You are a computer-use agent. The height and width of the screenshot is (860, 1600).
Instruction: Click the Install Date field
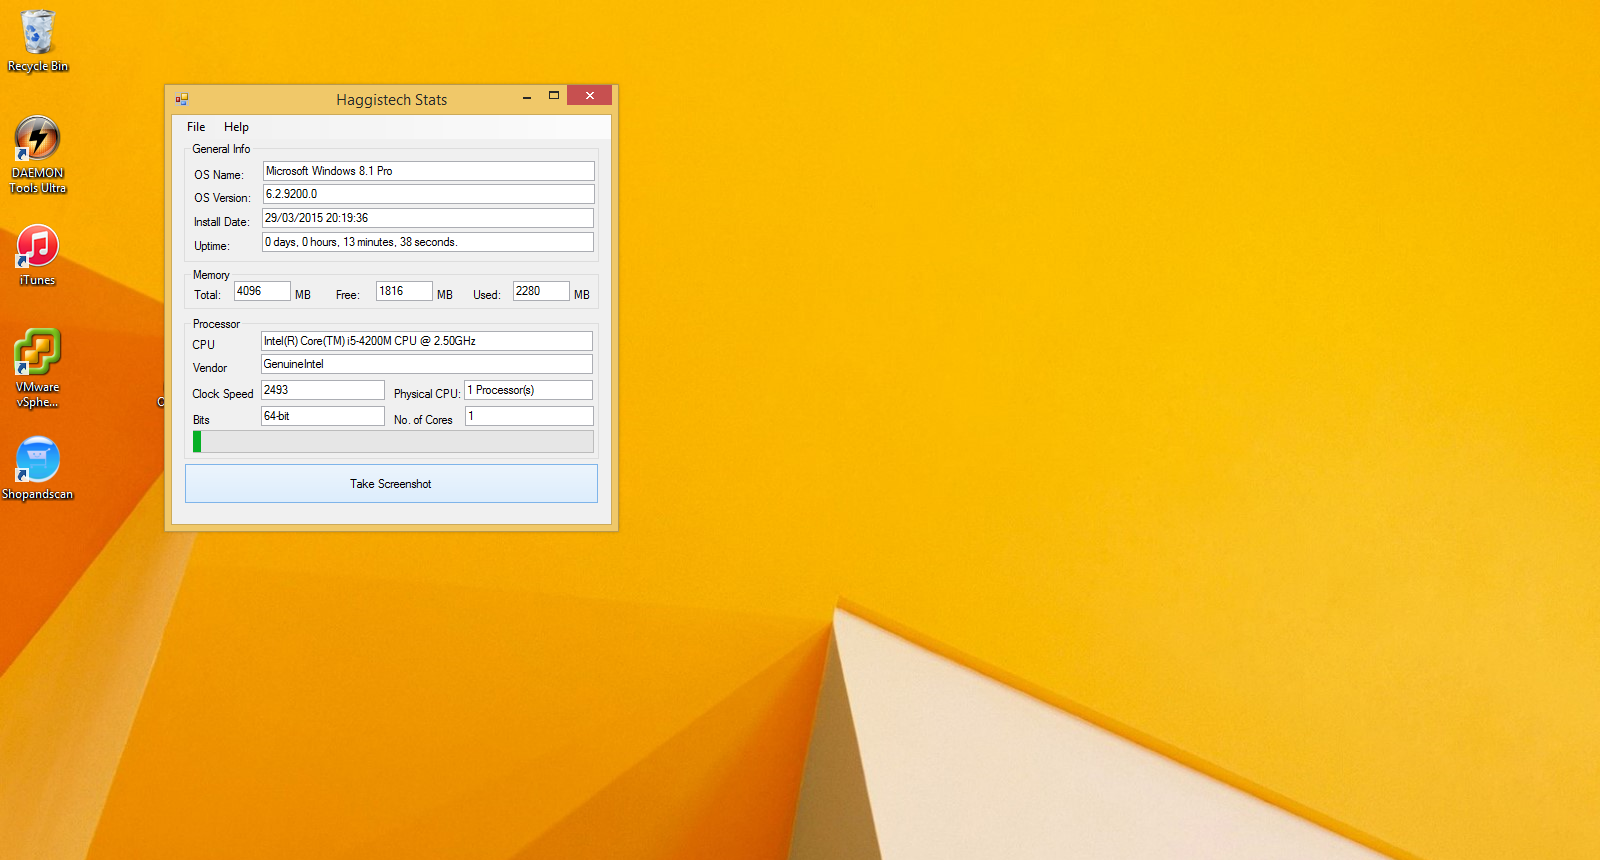[428, 218]
